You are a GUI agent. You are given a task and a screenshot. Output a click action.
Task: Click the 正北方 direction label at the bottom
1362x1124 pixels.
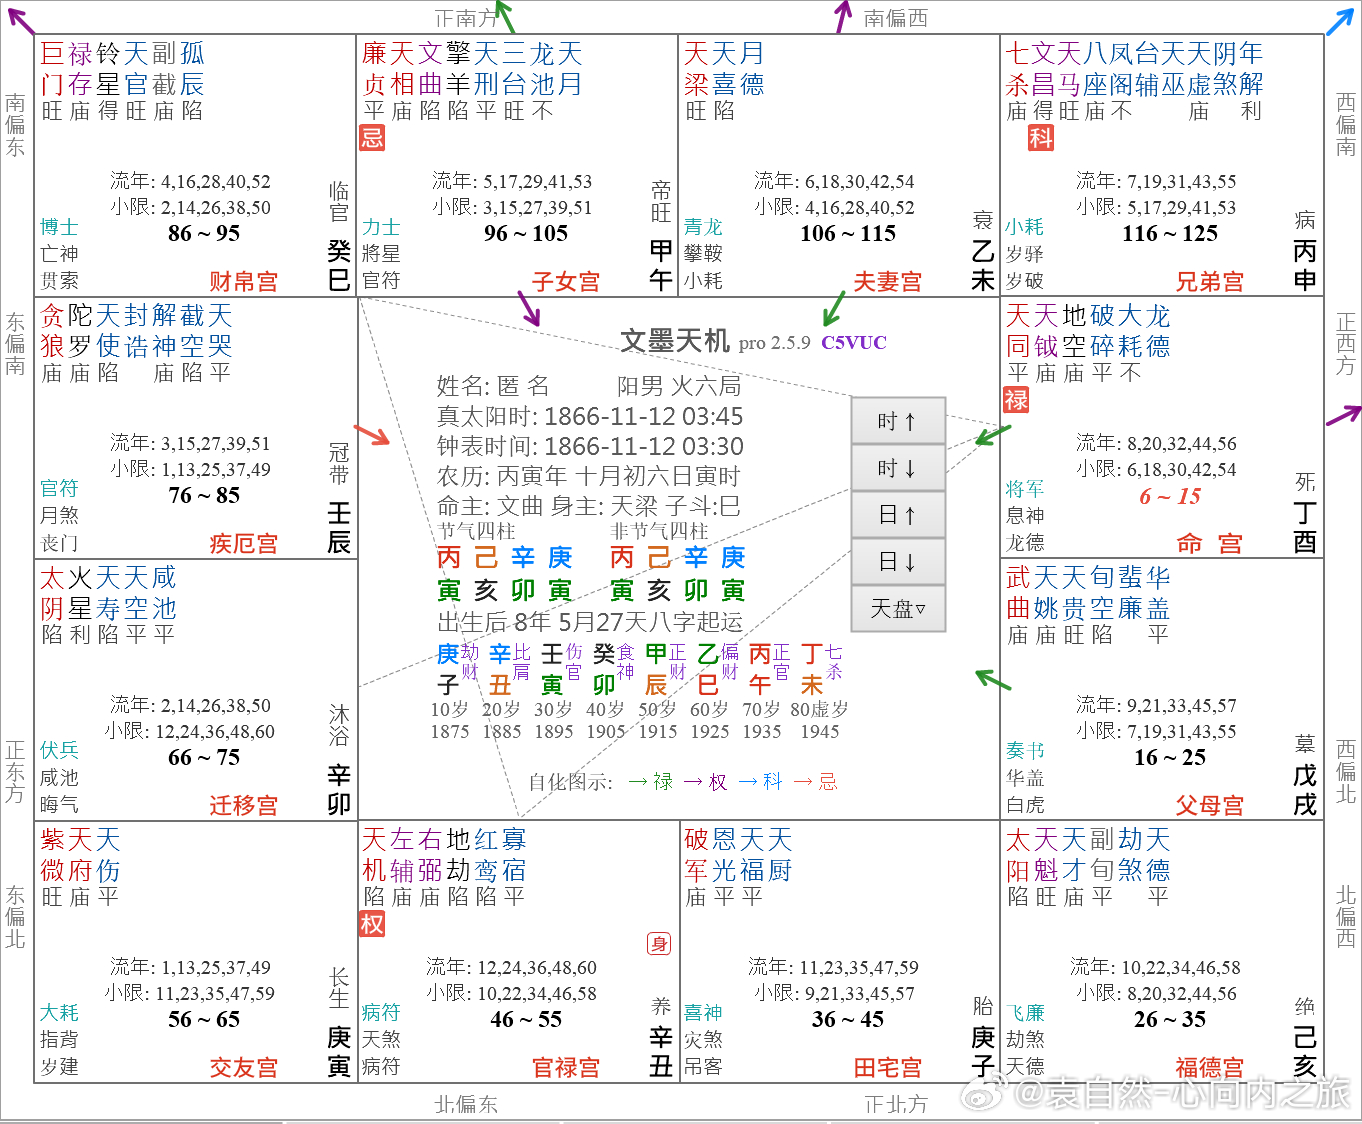point(896,1104)
